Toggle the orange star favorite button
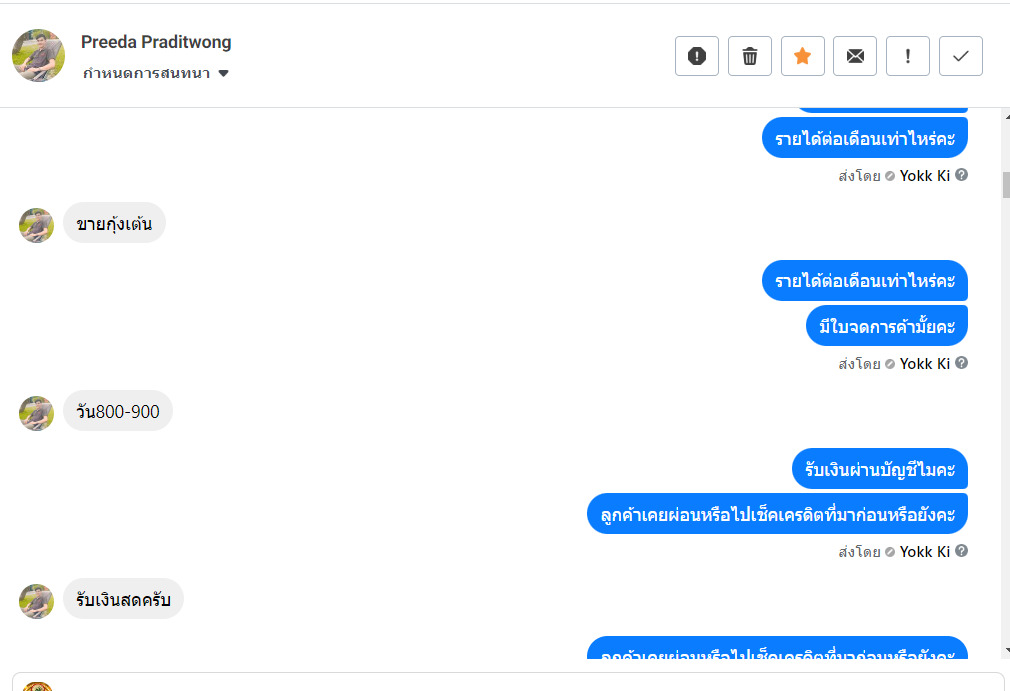 [802, 56]
